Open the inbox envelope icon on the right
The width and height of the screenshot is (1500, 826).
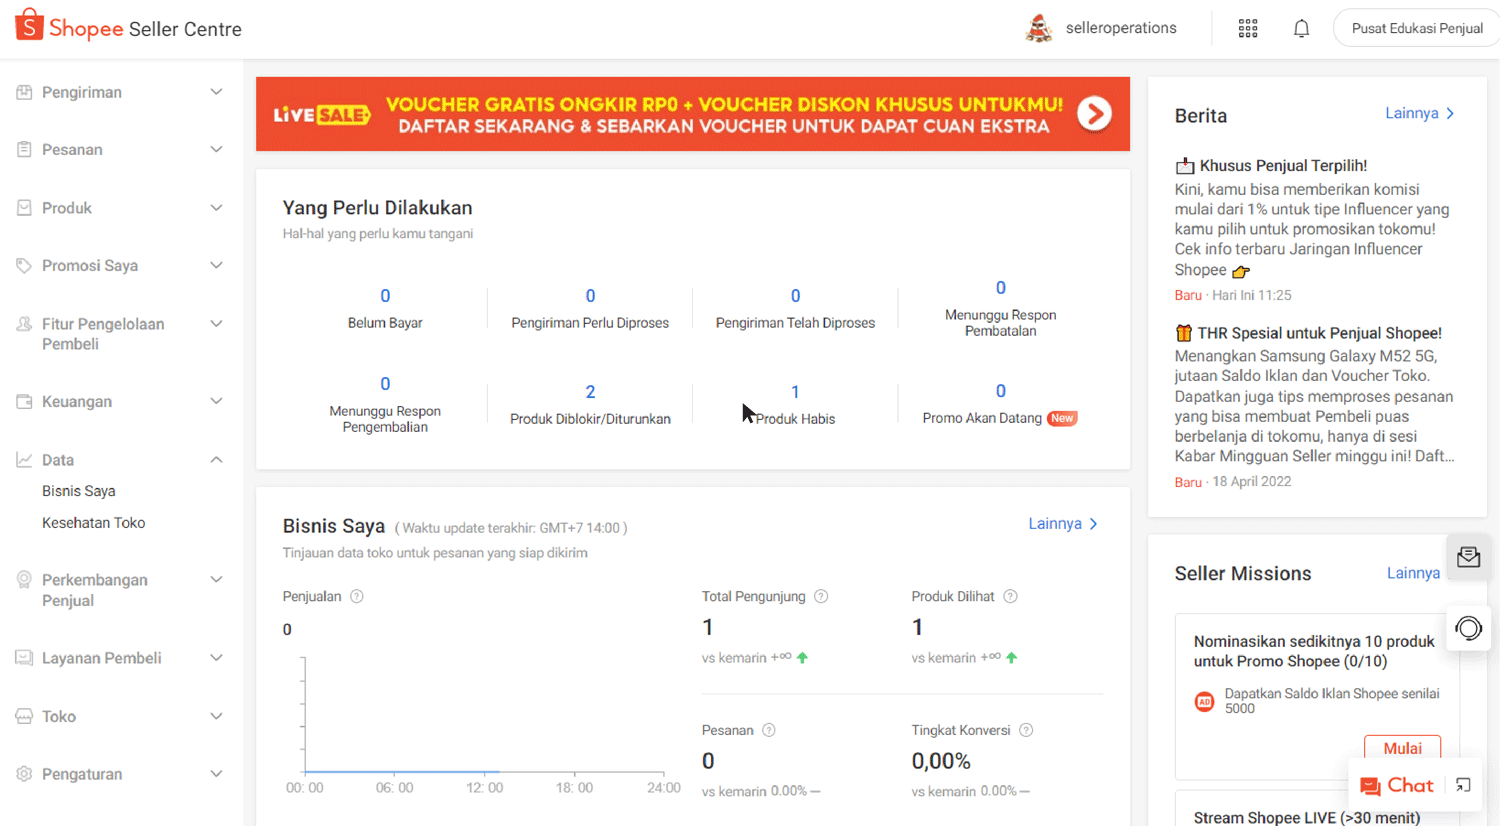pos(1468,557)
